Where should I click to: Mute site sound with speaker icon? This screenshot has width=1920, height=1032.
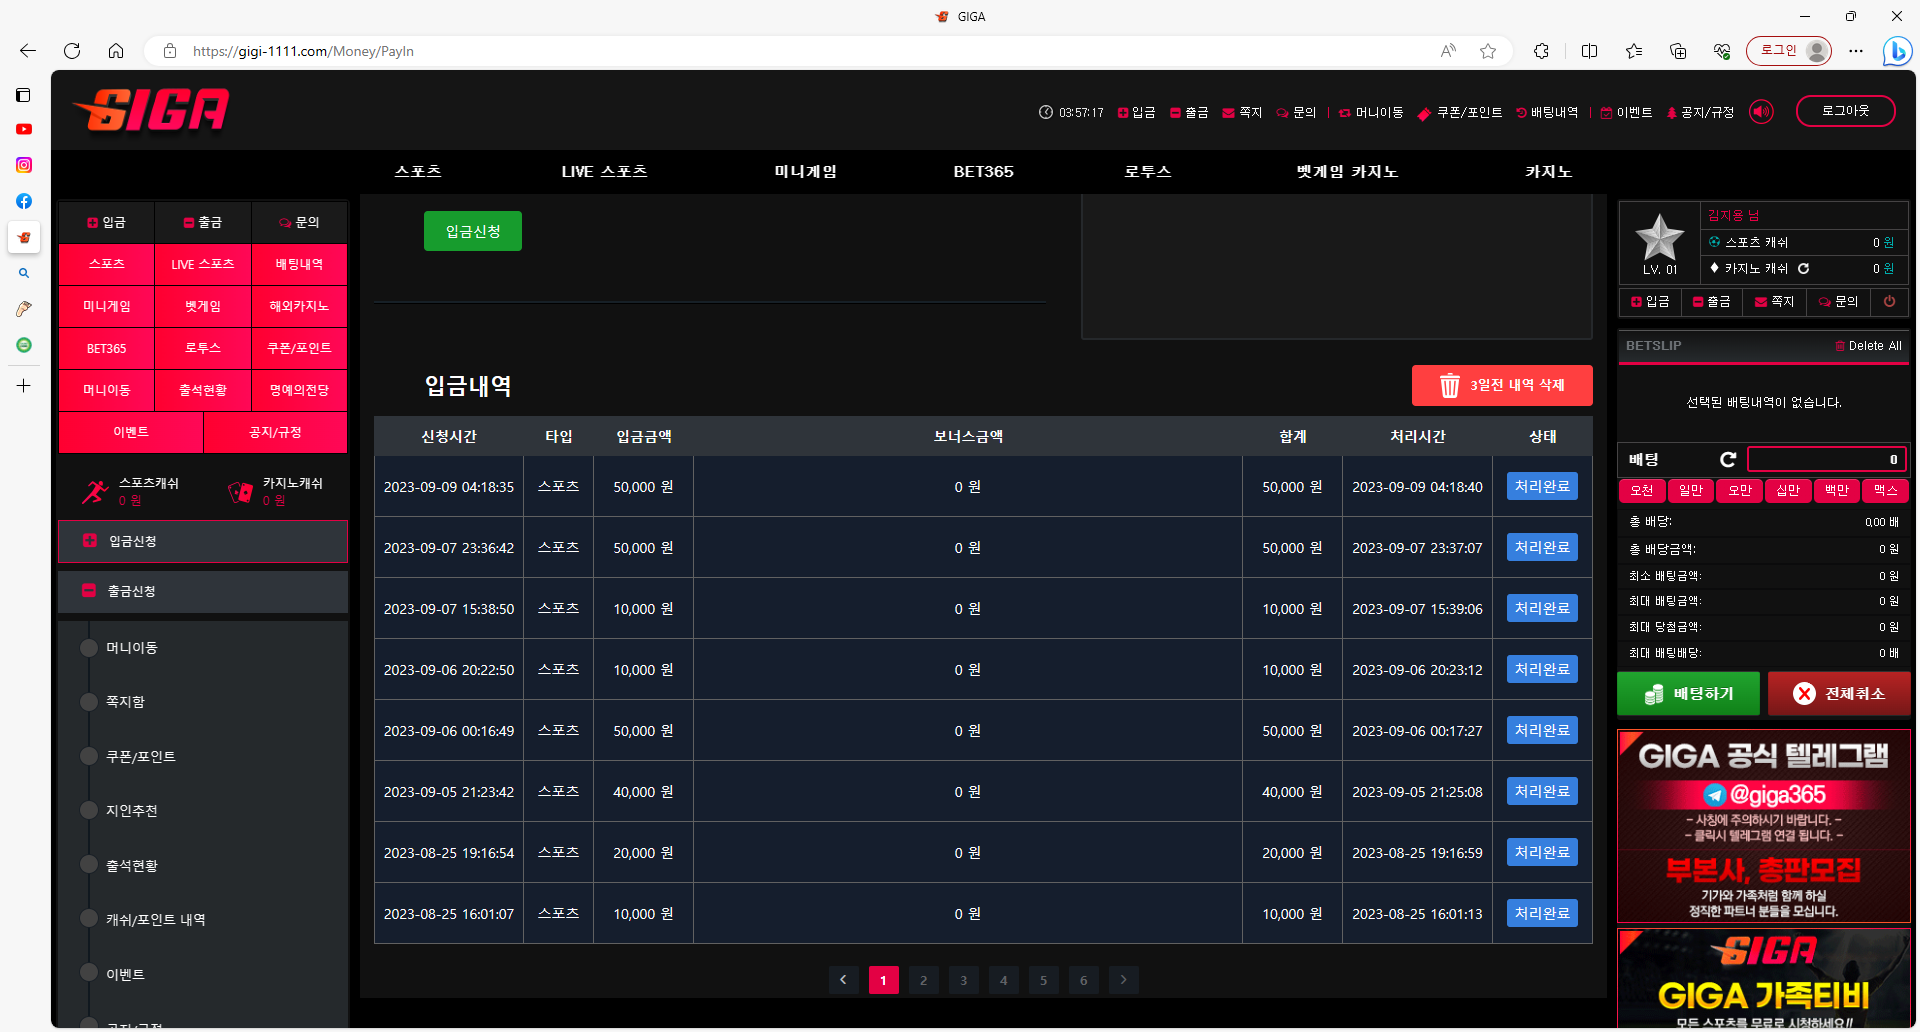coord(1761,112)
